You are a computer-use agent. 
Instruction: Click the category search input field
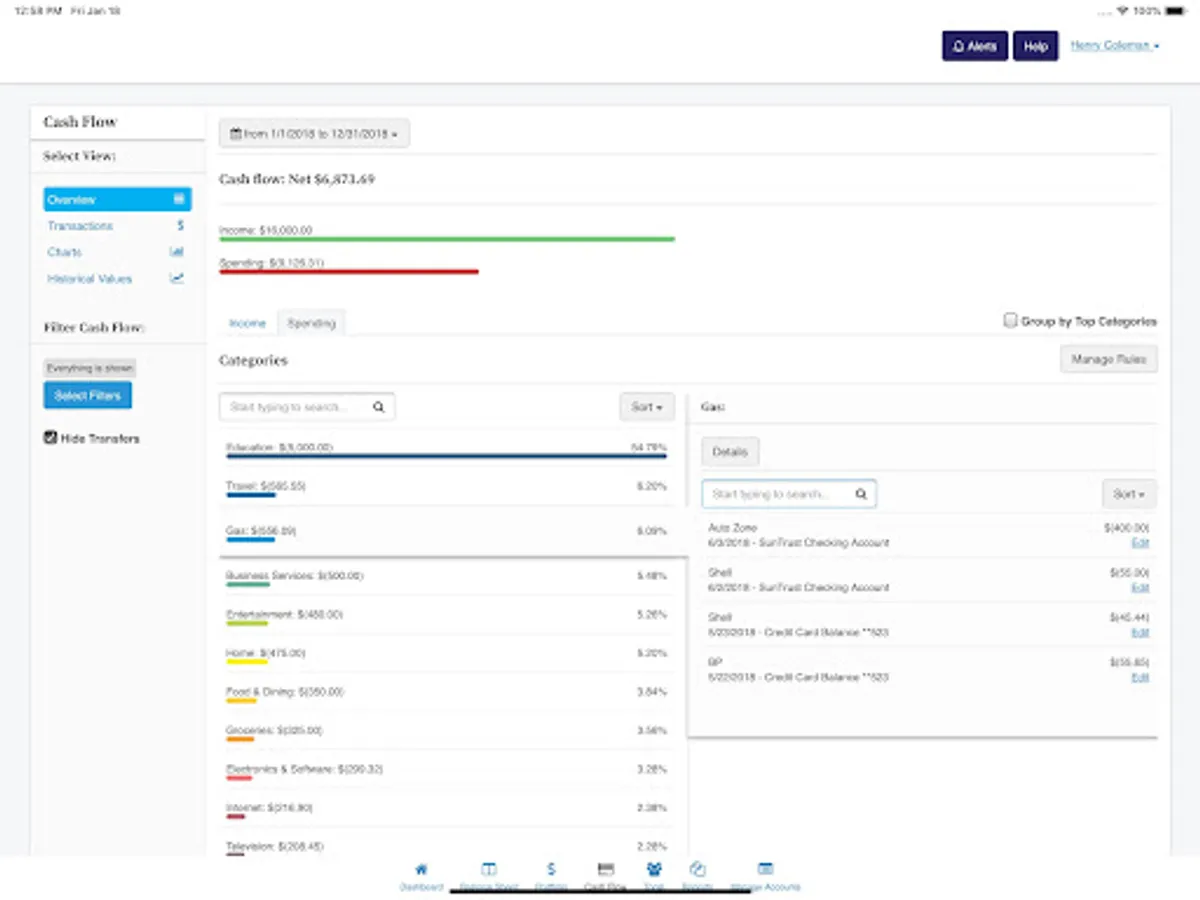[x=300, y=406]
